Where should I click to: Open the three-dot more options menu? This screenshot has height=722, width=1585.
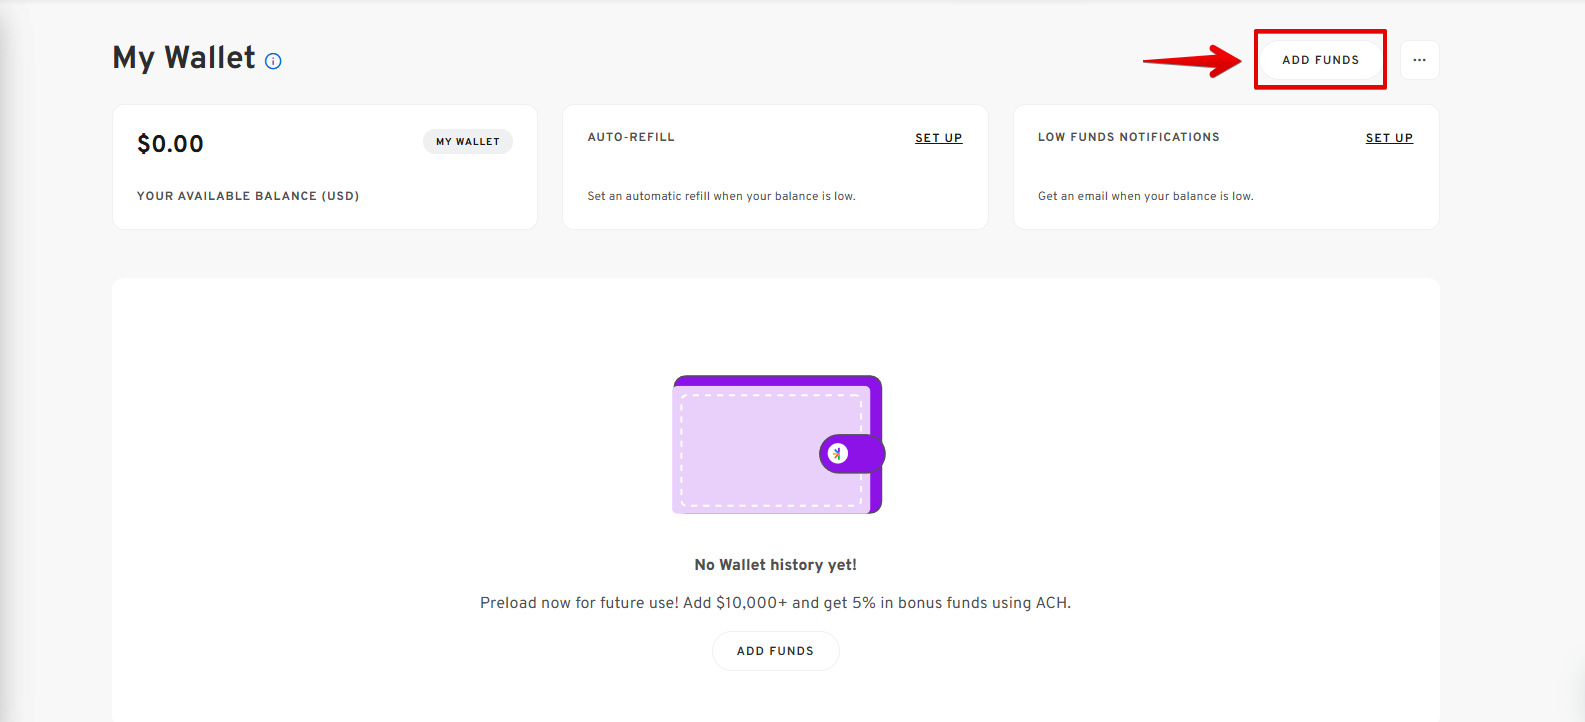tap(1419, 60)
